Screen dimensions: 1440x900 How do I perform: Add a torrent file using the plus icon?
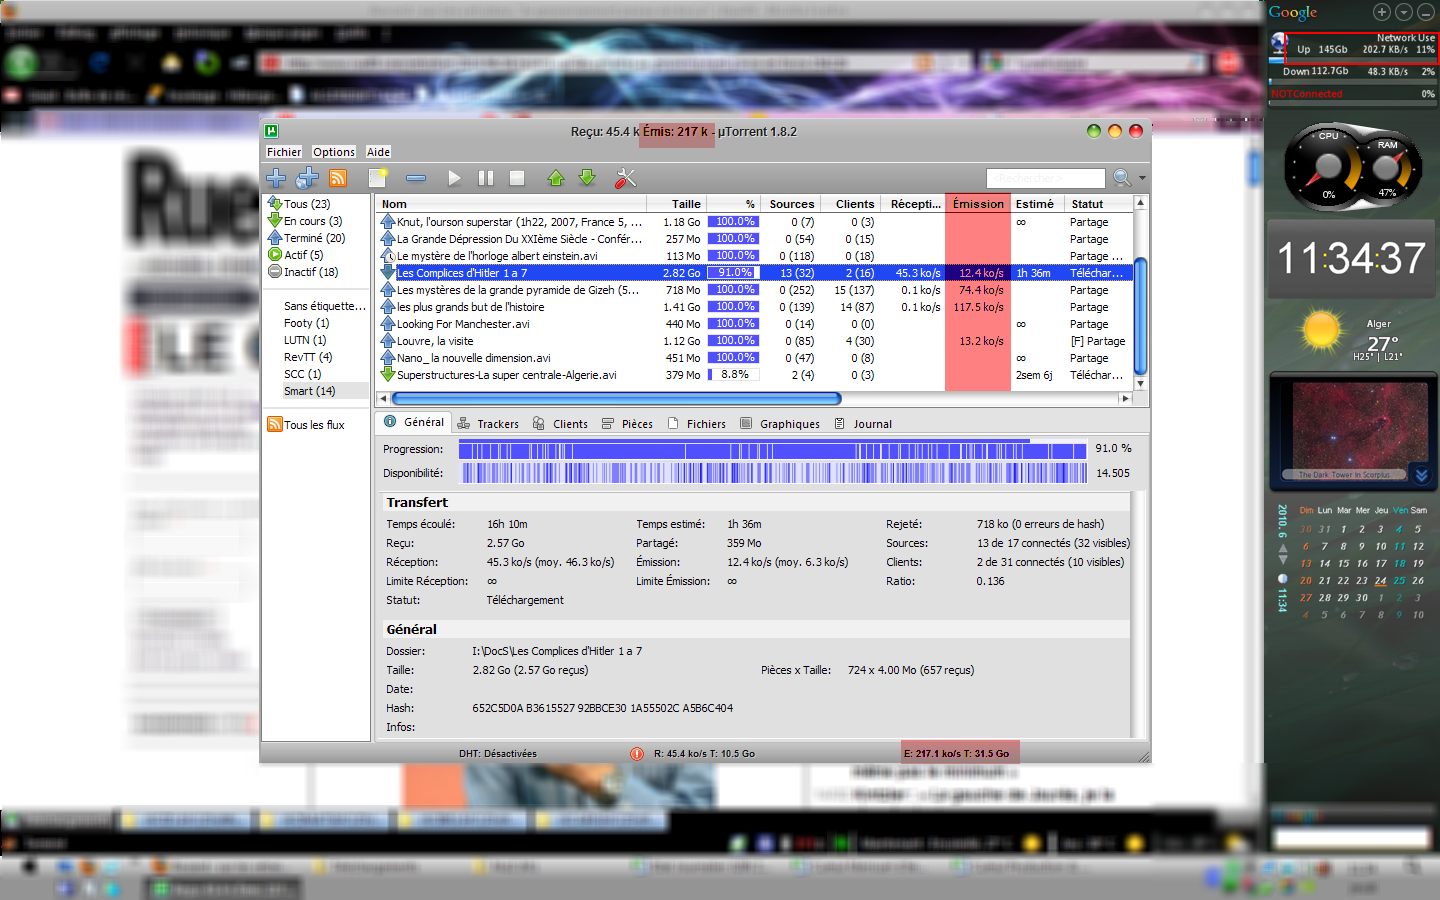[274, 178]
